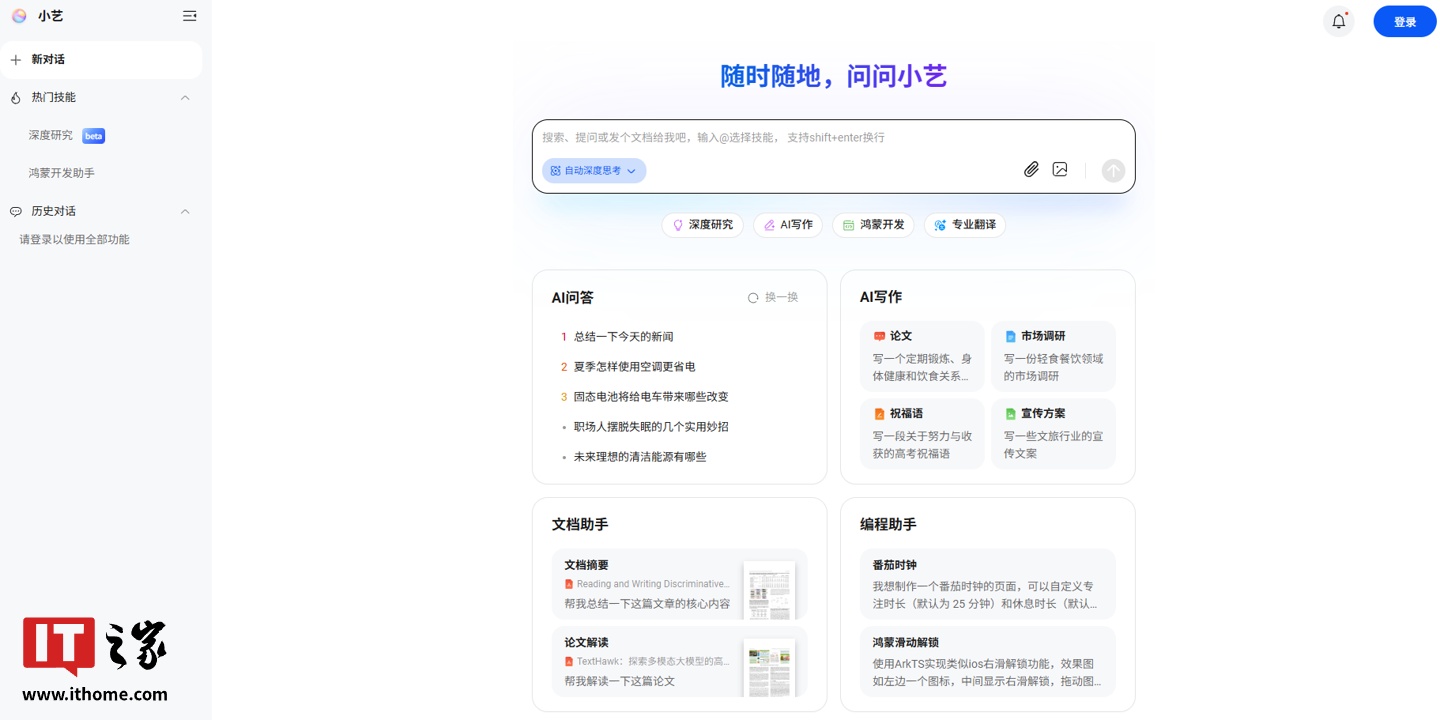Viewport: 1440px width, 720px height.
Task: Open the attachment paperclip icon
Action: 1032,169
